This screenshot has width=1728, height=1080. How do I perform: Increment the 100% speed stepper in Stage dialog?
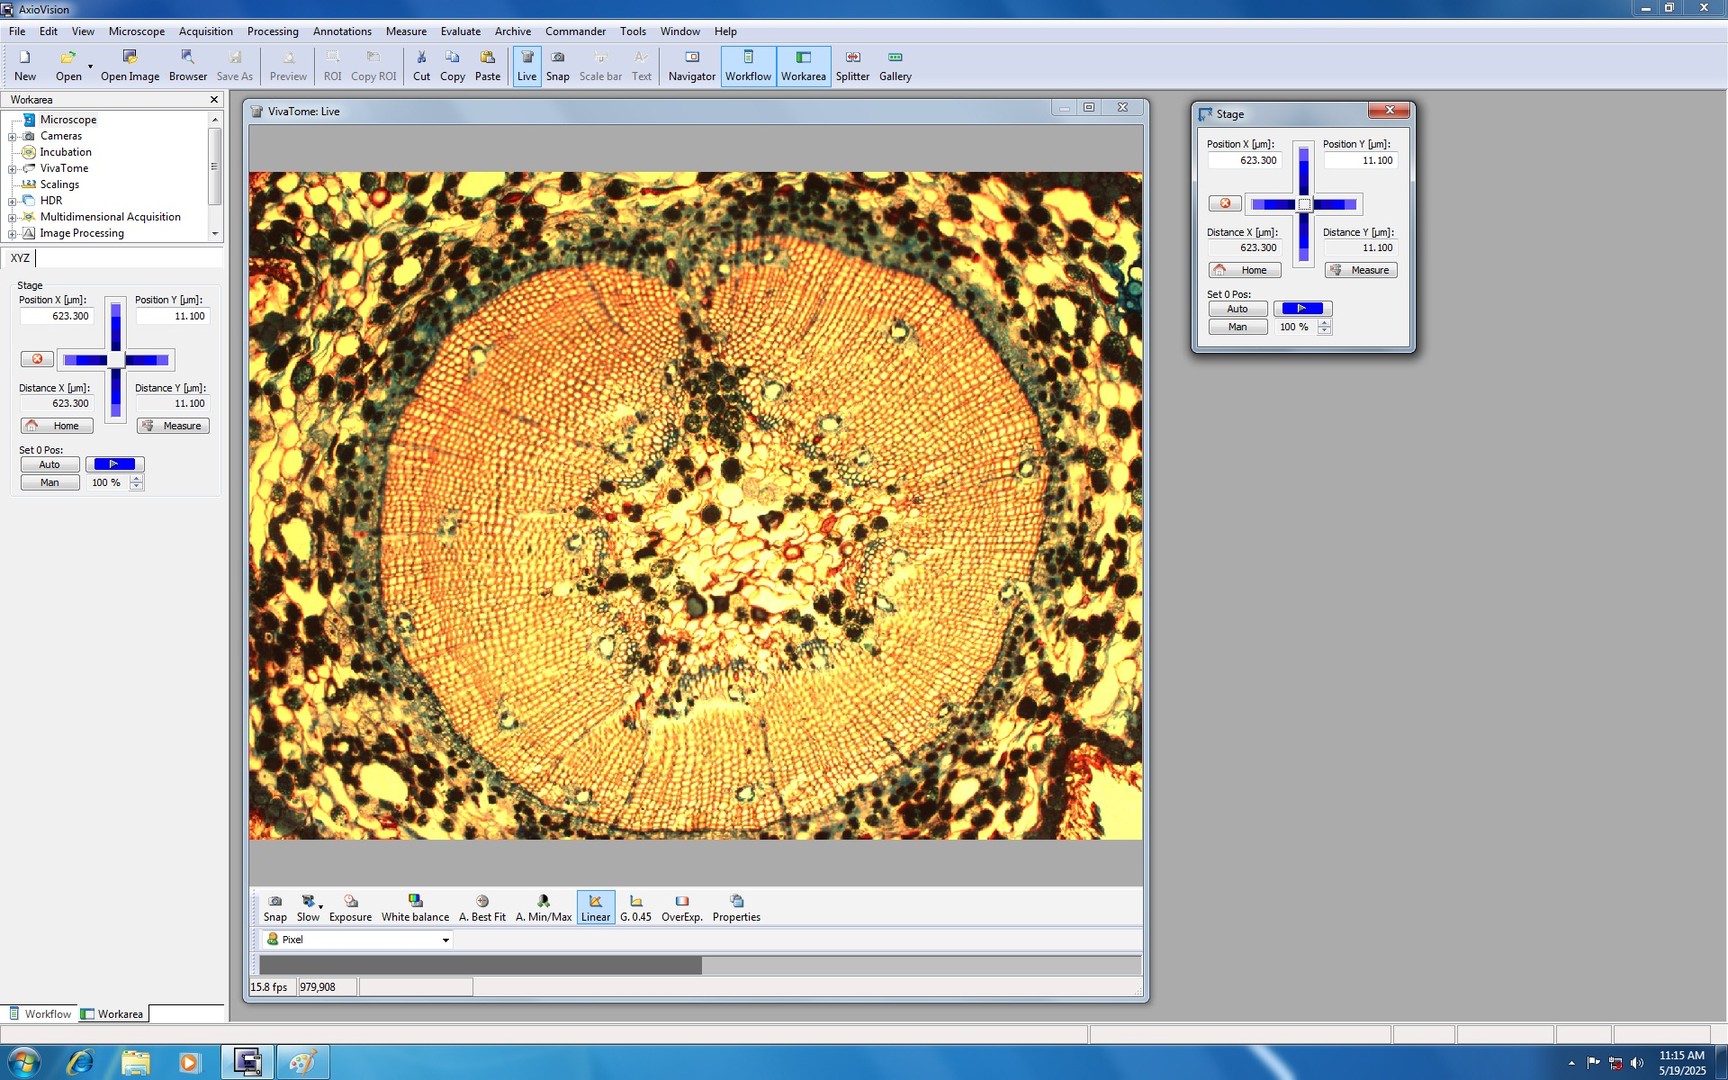(1326, 323)
